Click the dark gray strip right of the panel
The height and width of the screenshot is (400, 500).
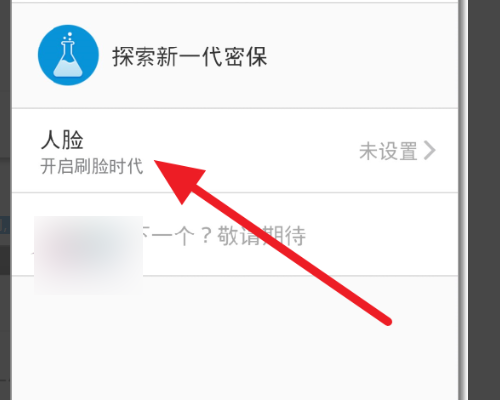click(484, 200)
